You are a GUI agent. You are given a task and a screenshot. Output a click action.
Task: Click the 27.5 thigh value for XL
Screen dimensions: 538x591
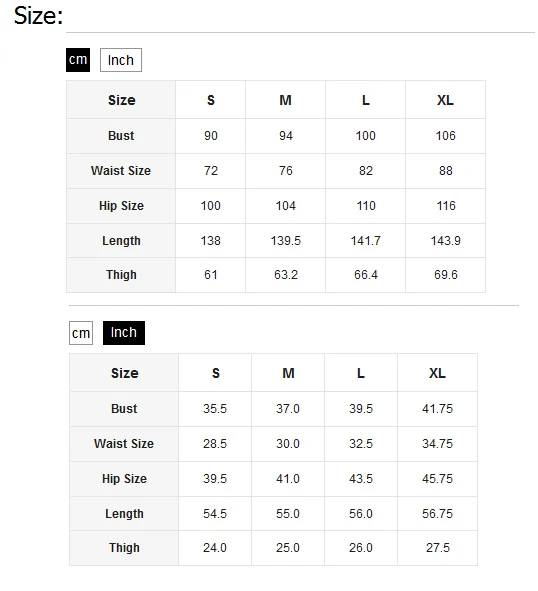coord(438,548)
